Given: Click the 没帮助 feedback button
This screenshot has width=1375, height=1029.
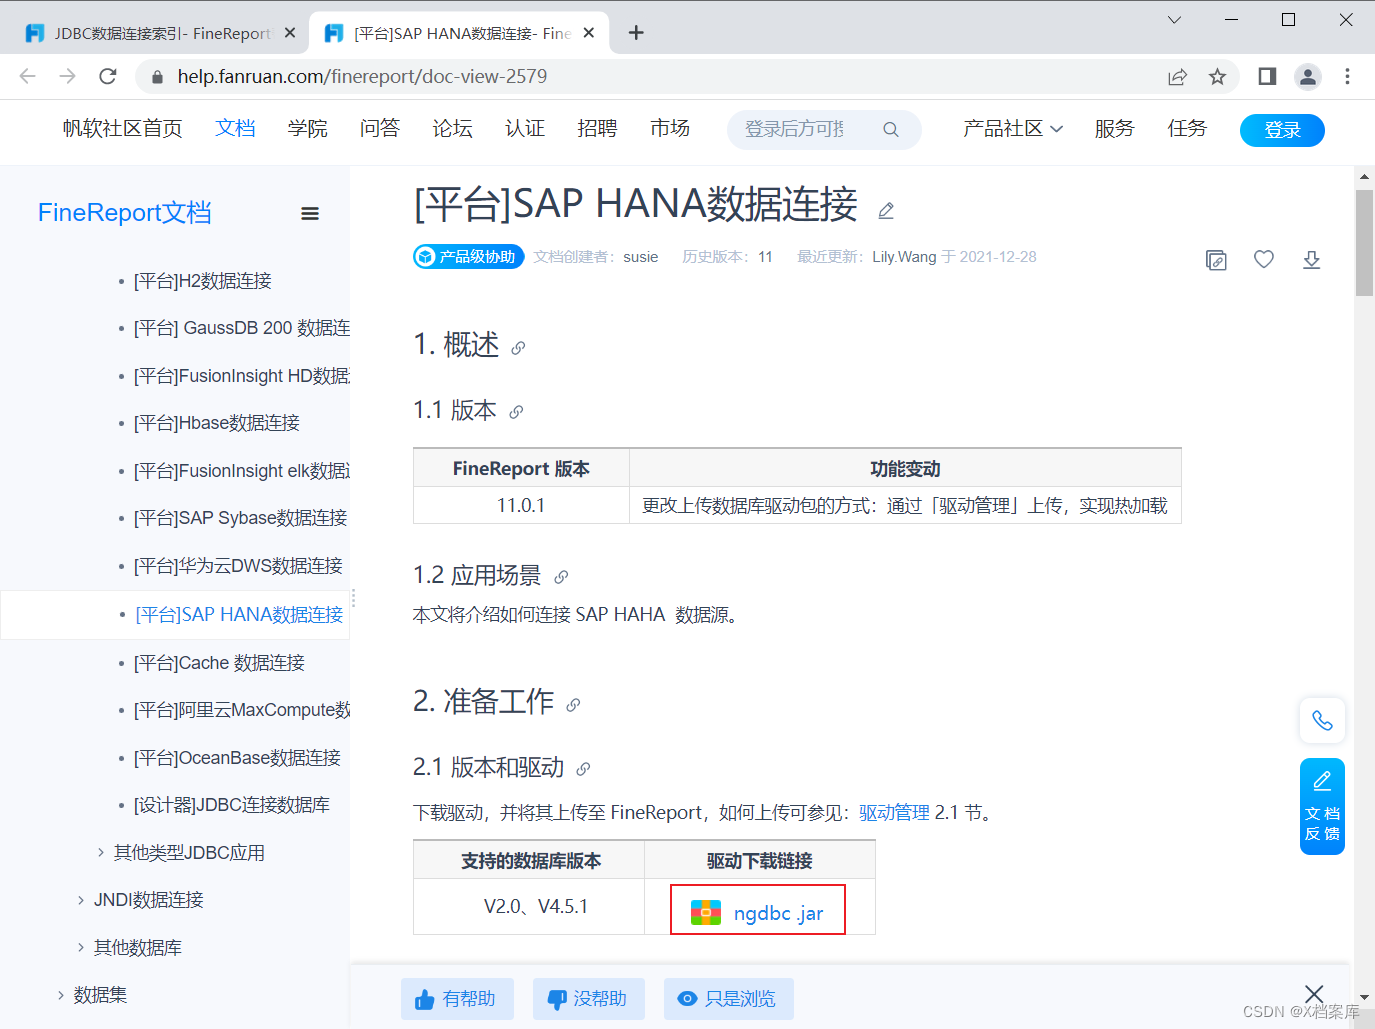Looking at the screenshot, I should click(x=588, y=999).
